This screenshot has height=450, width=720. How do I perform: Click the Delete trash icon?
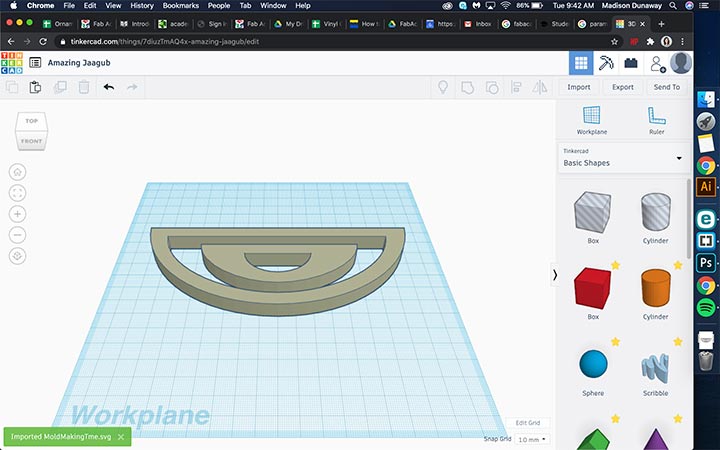tap(84, 87)
